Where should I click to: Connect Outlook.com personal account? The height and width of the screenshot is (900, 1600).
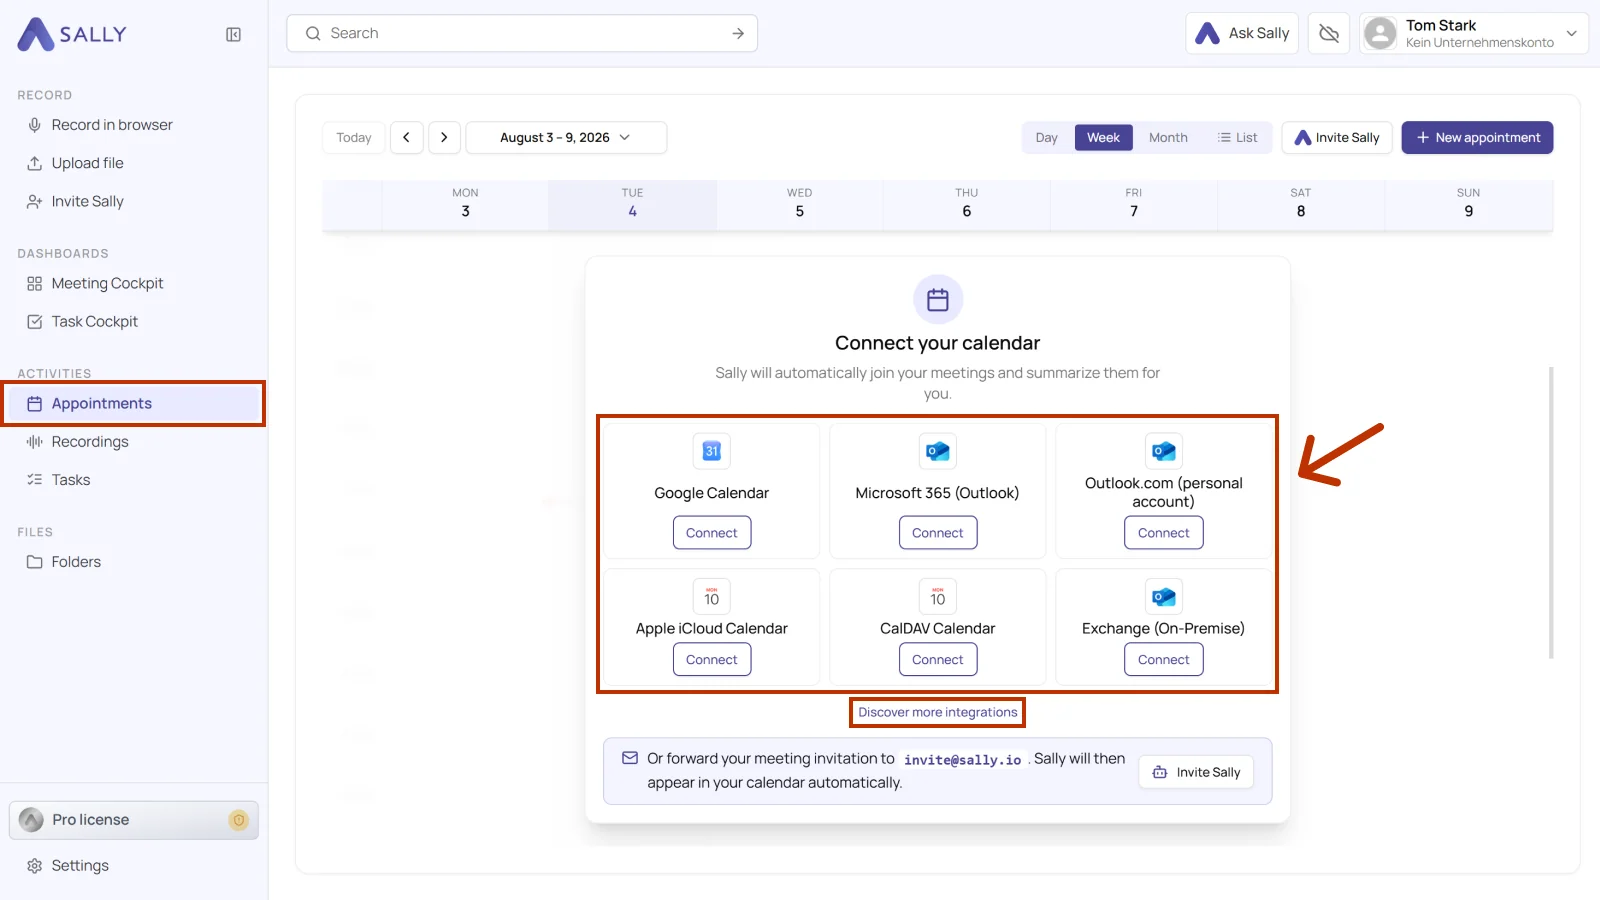tap(1164, 533)
